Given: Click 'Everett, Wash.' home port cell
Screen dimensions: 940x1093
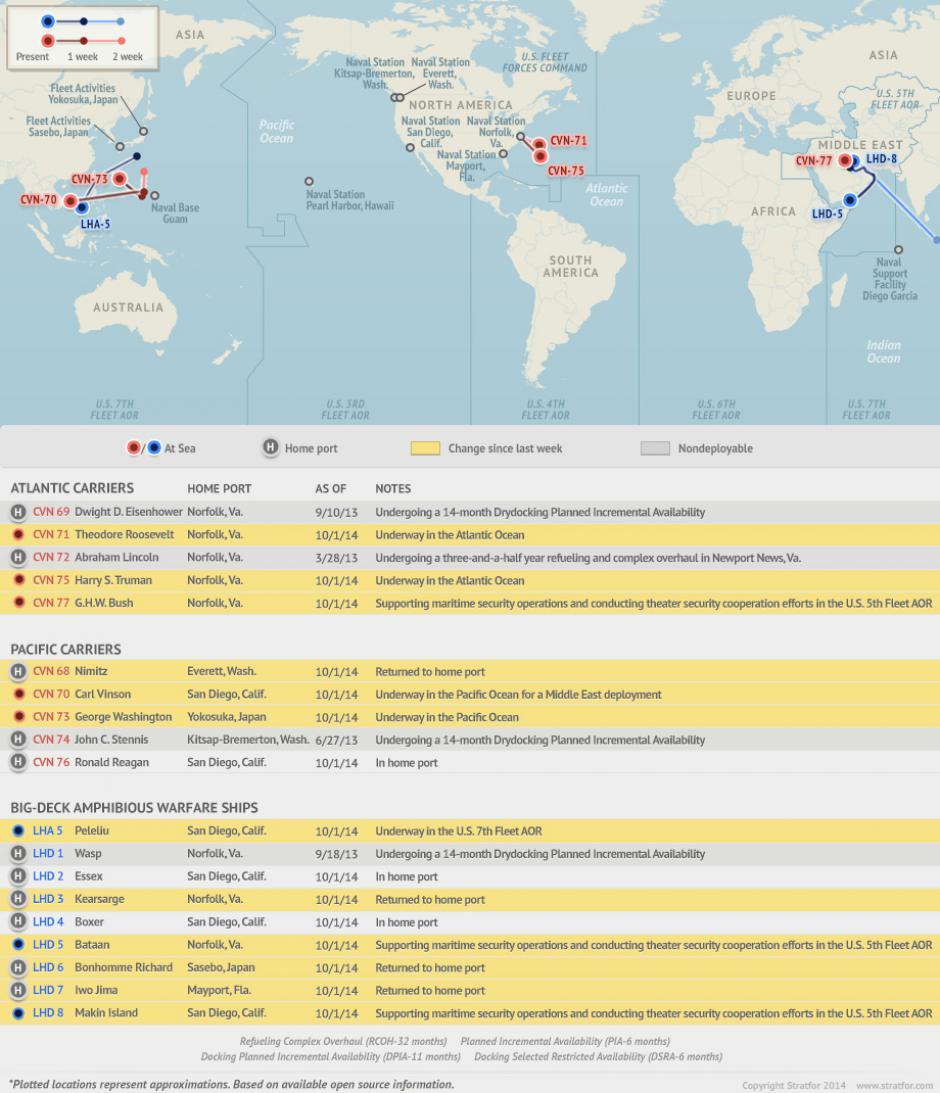Looking at the screenshot, I should click(222, 671).
